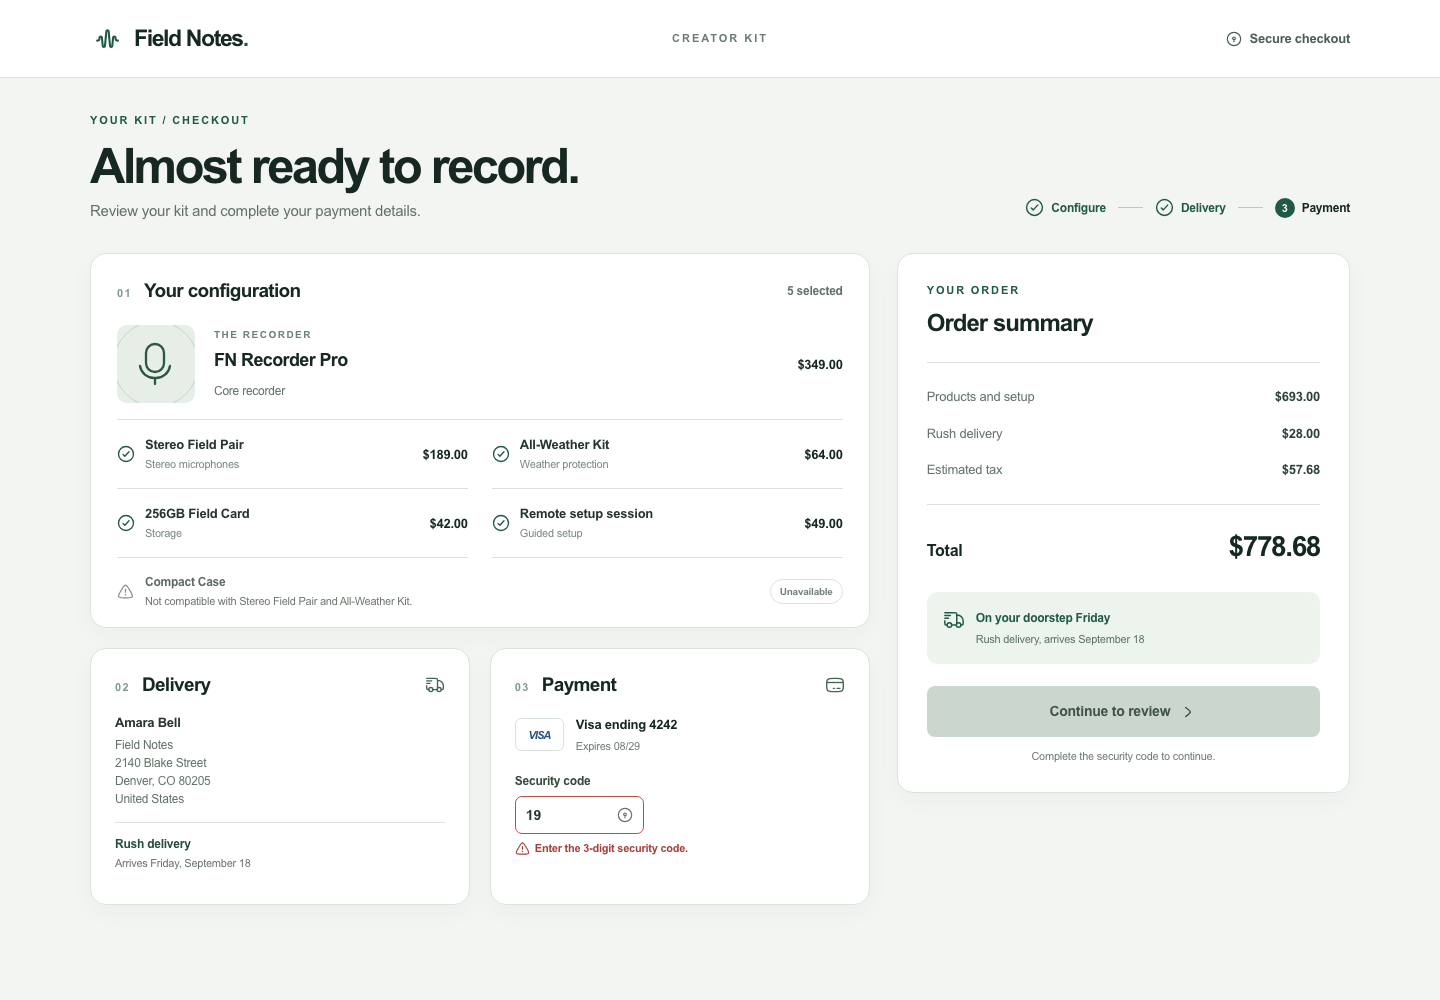
Task: Click 'Complete the security code to continue' note
Action: 1123,757
